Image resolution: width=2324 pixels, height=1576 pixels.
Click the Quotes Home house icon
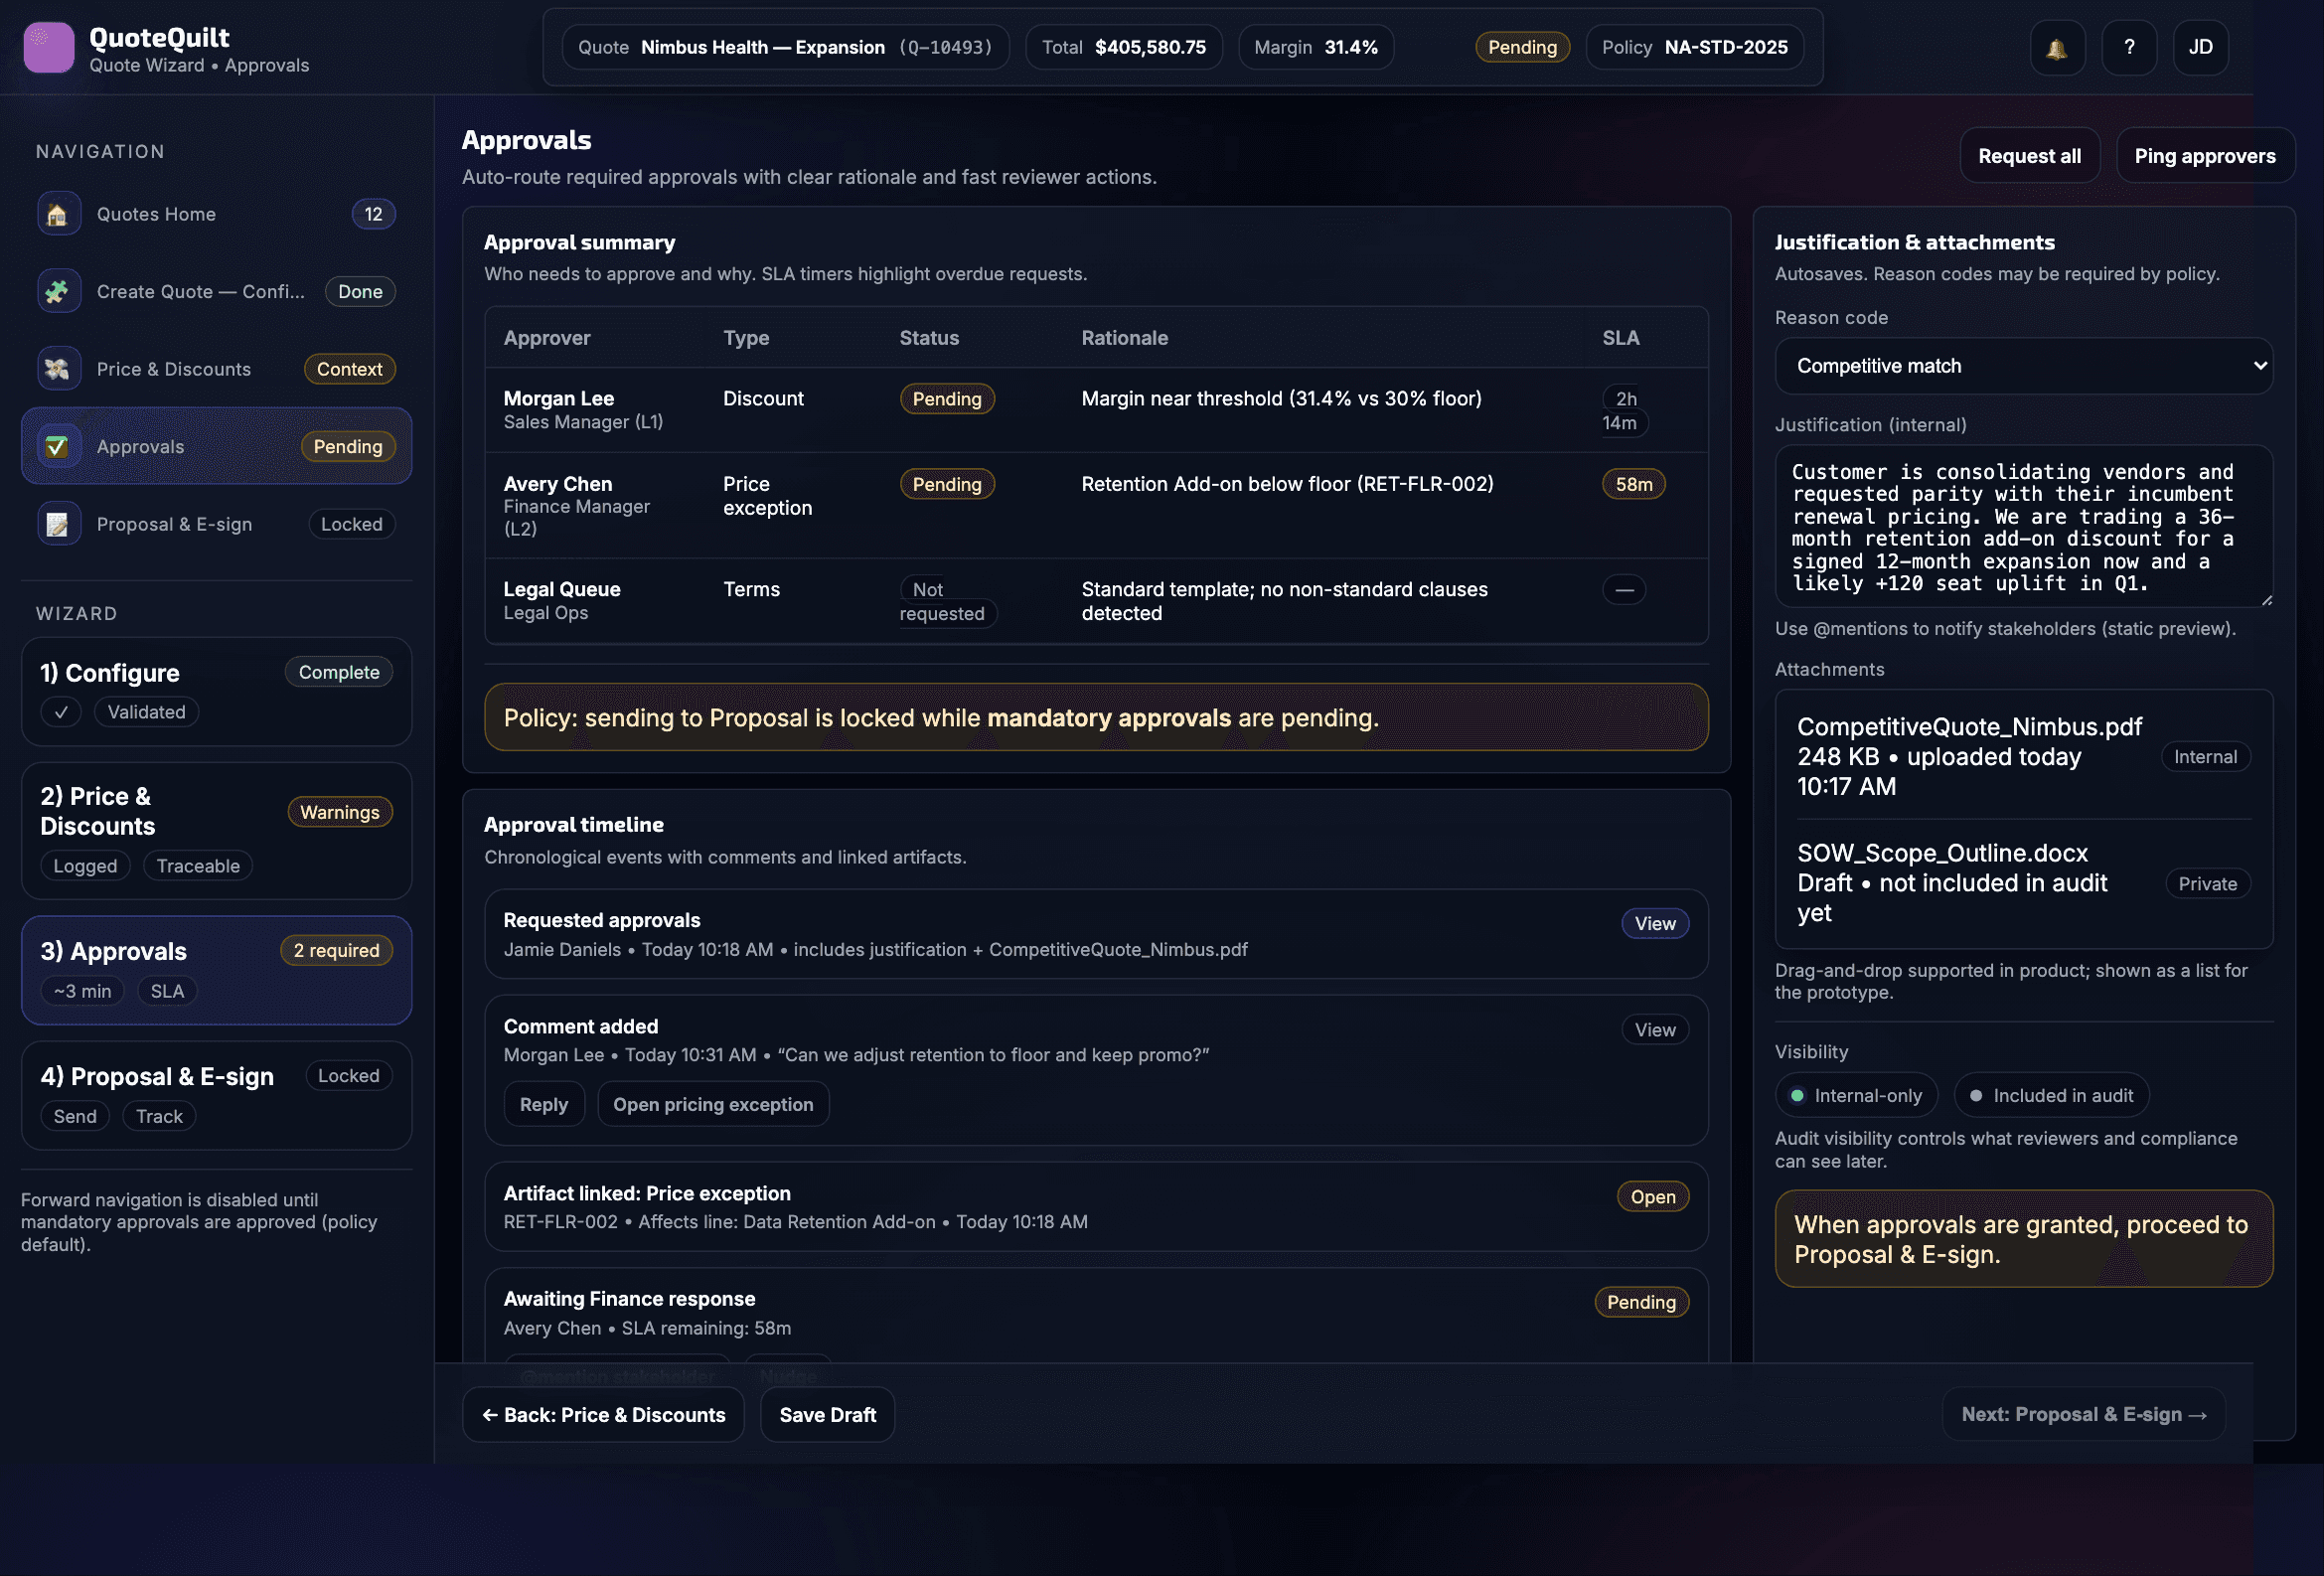(58, 214)
